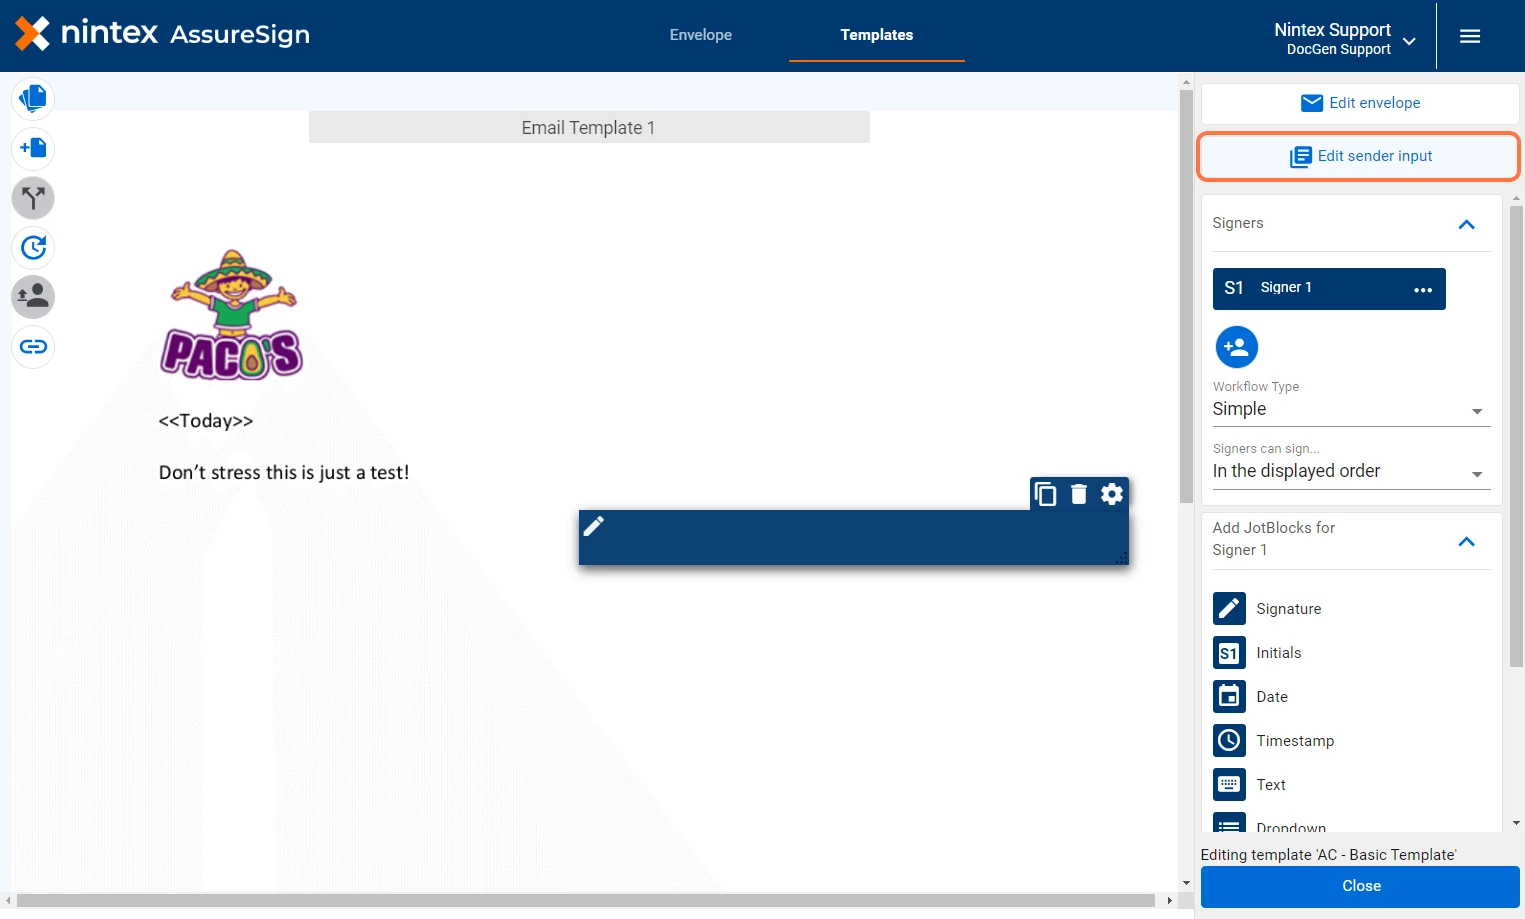
Task: Click the link chain icon
Action: [33, 347]
